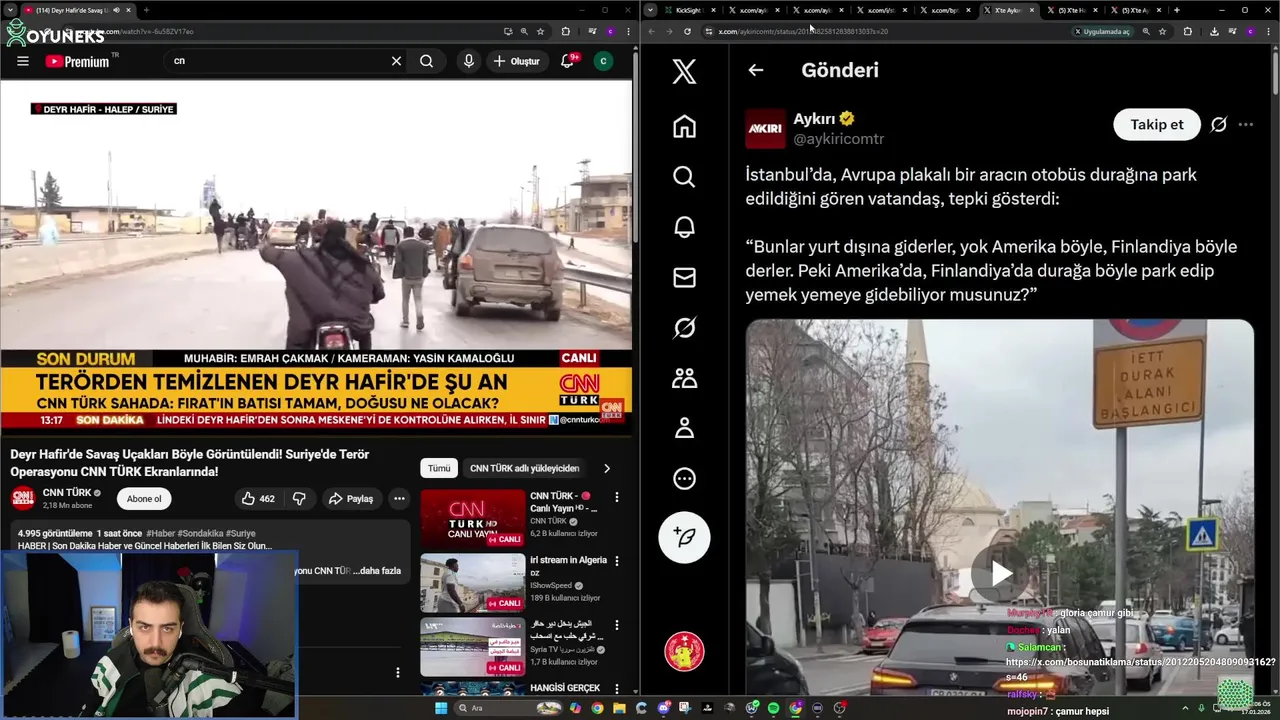Click the X window address bar URL
The height and width of the screenshot is (720, 1280).
[x=803, y=31]
